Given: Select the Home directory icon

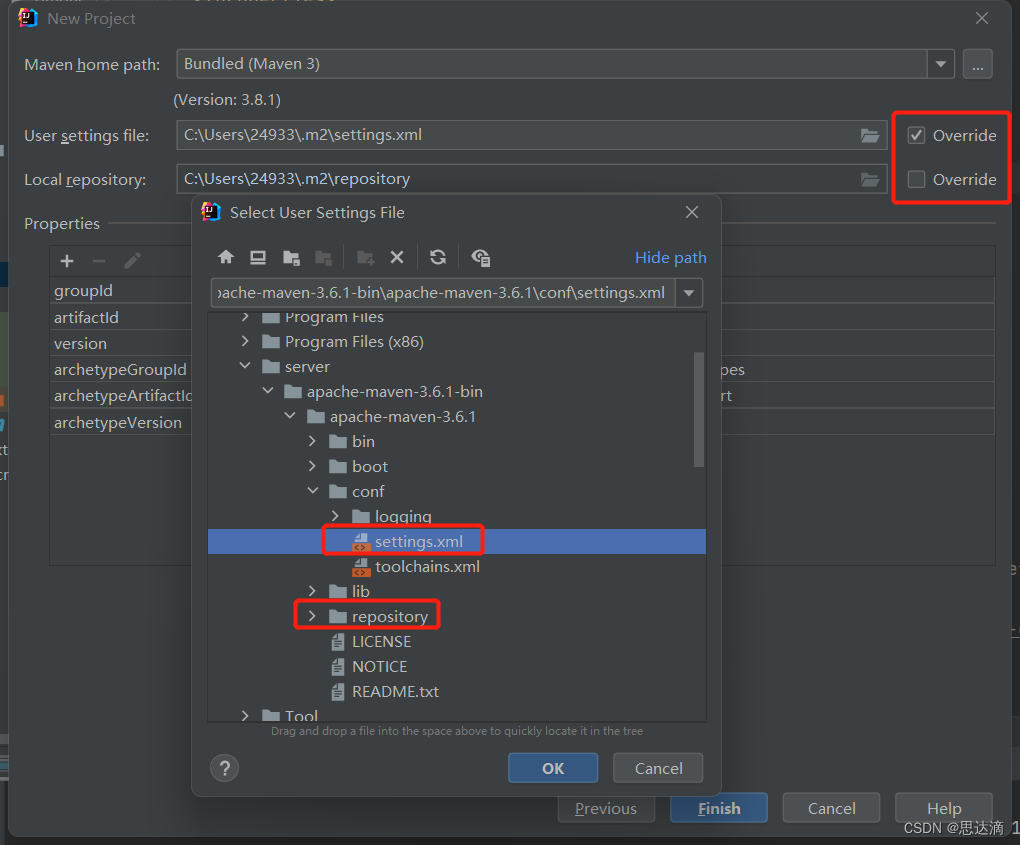Looking at the screenshot, I should 226,257.
